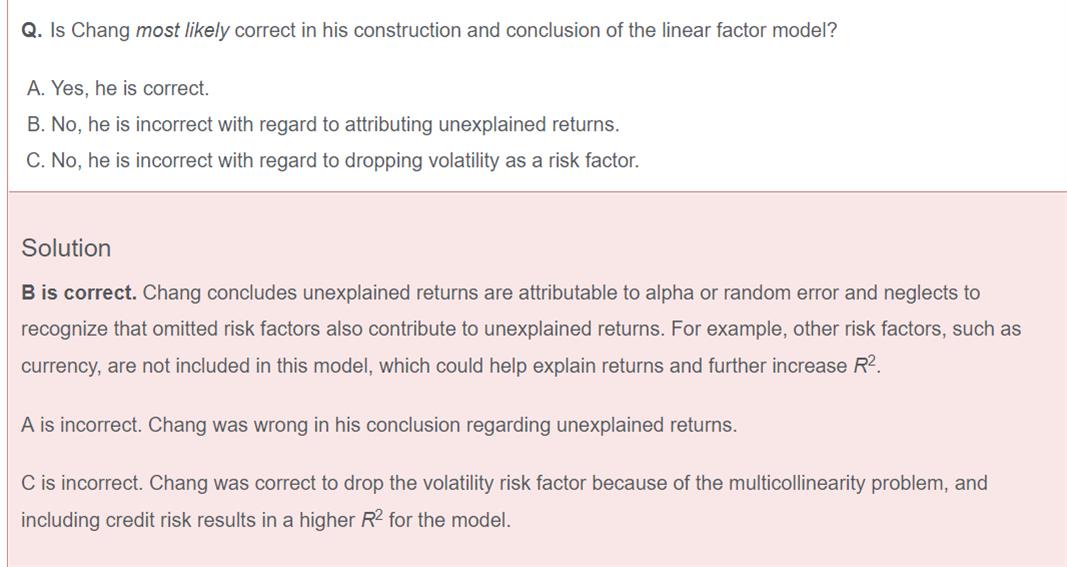Image resolution: width=1067 pixels, height=567 pixels.
Task: Click R² at the end of the first paragraph
Action: pyautogui.click(x=866, y=365)
